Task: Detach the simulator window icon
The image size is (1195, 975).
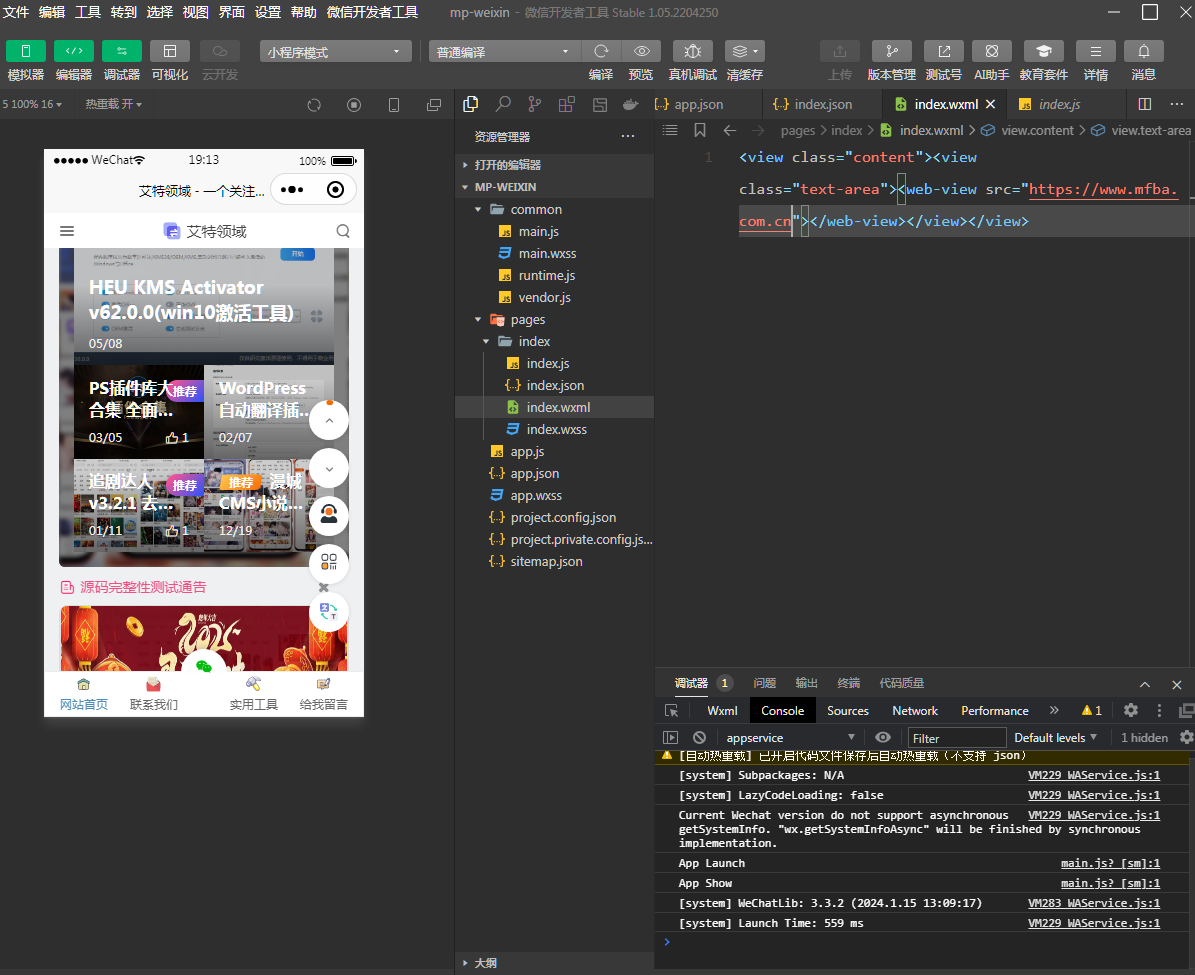Action: point(434,105)
